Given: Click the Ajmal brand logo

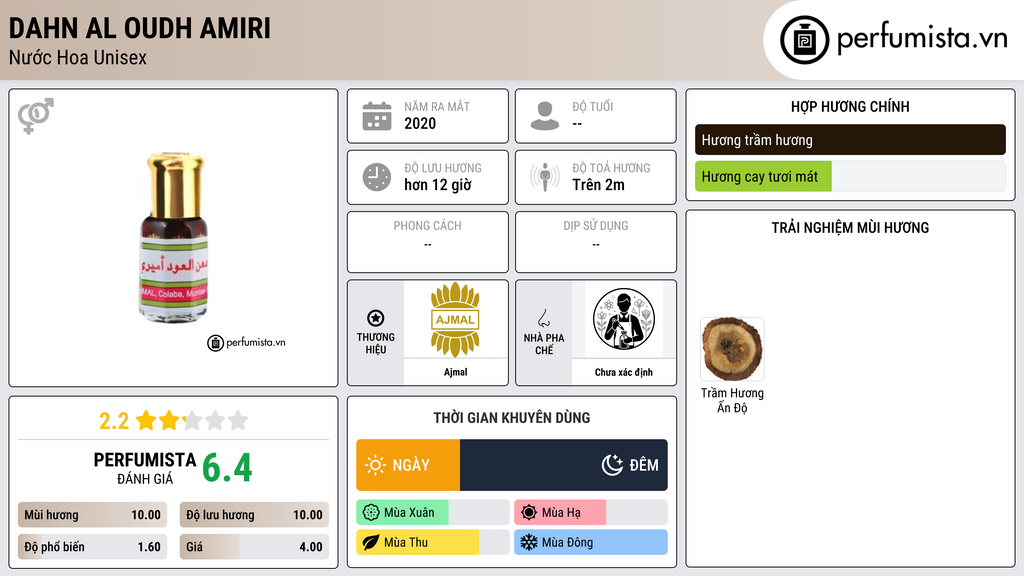Looking at the screenshot, I should tap(455, 319).
